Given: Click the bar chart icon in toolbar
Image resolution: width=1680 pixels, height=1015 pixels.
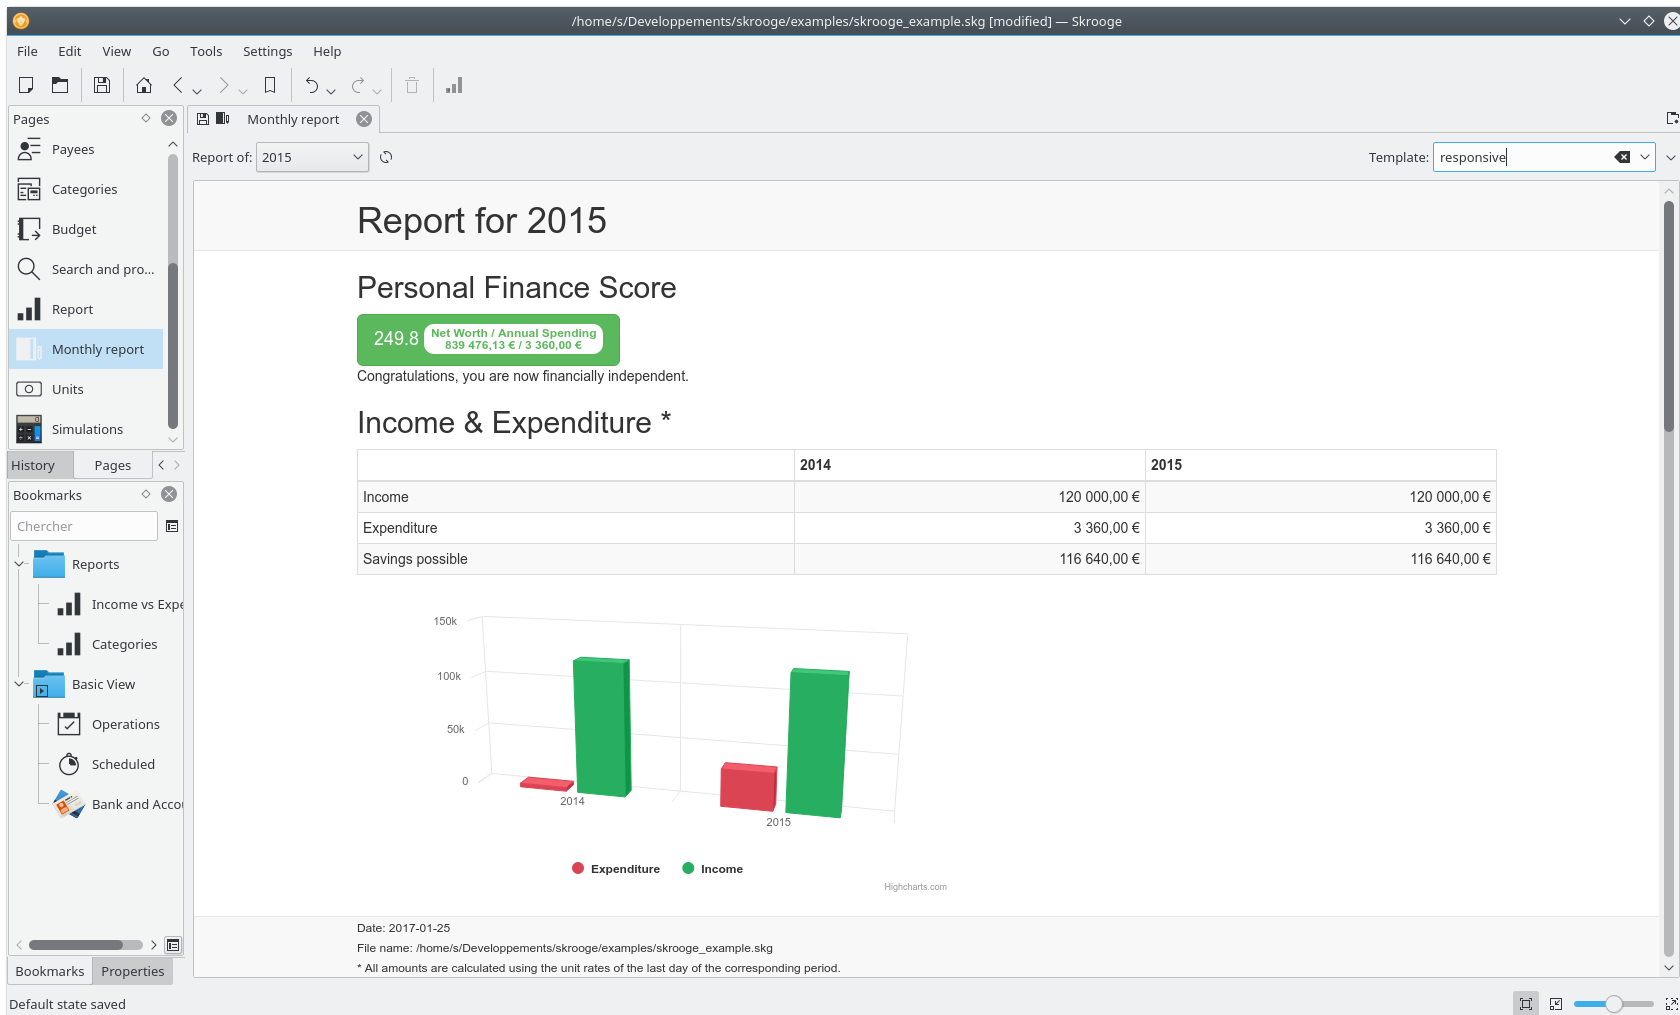Looking at the screenshot, I should tap(454, 86).
